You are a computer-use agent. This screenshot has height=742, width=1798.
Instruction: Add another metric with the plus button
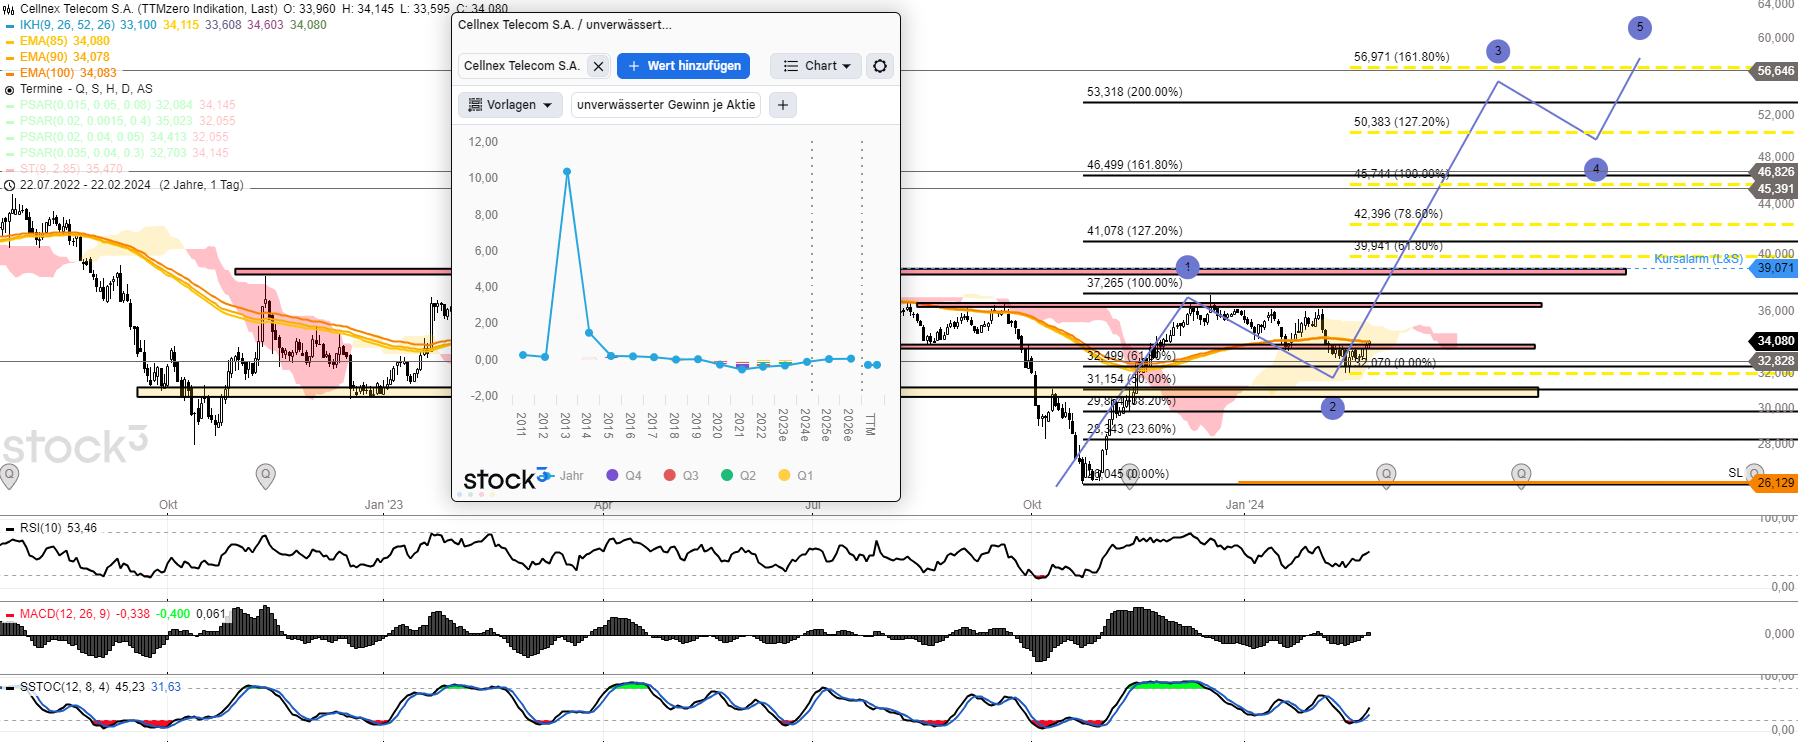pos(783,105)
